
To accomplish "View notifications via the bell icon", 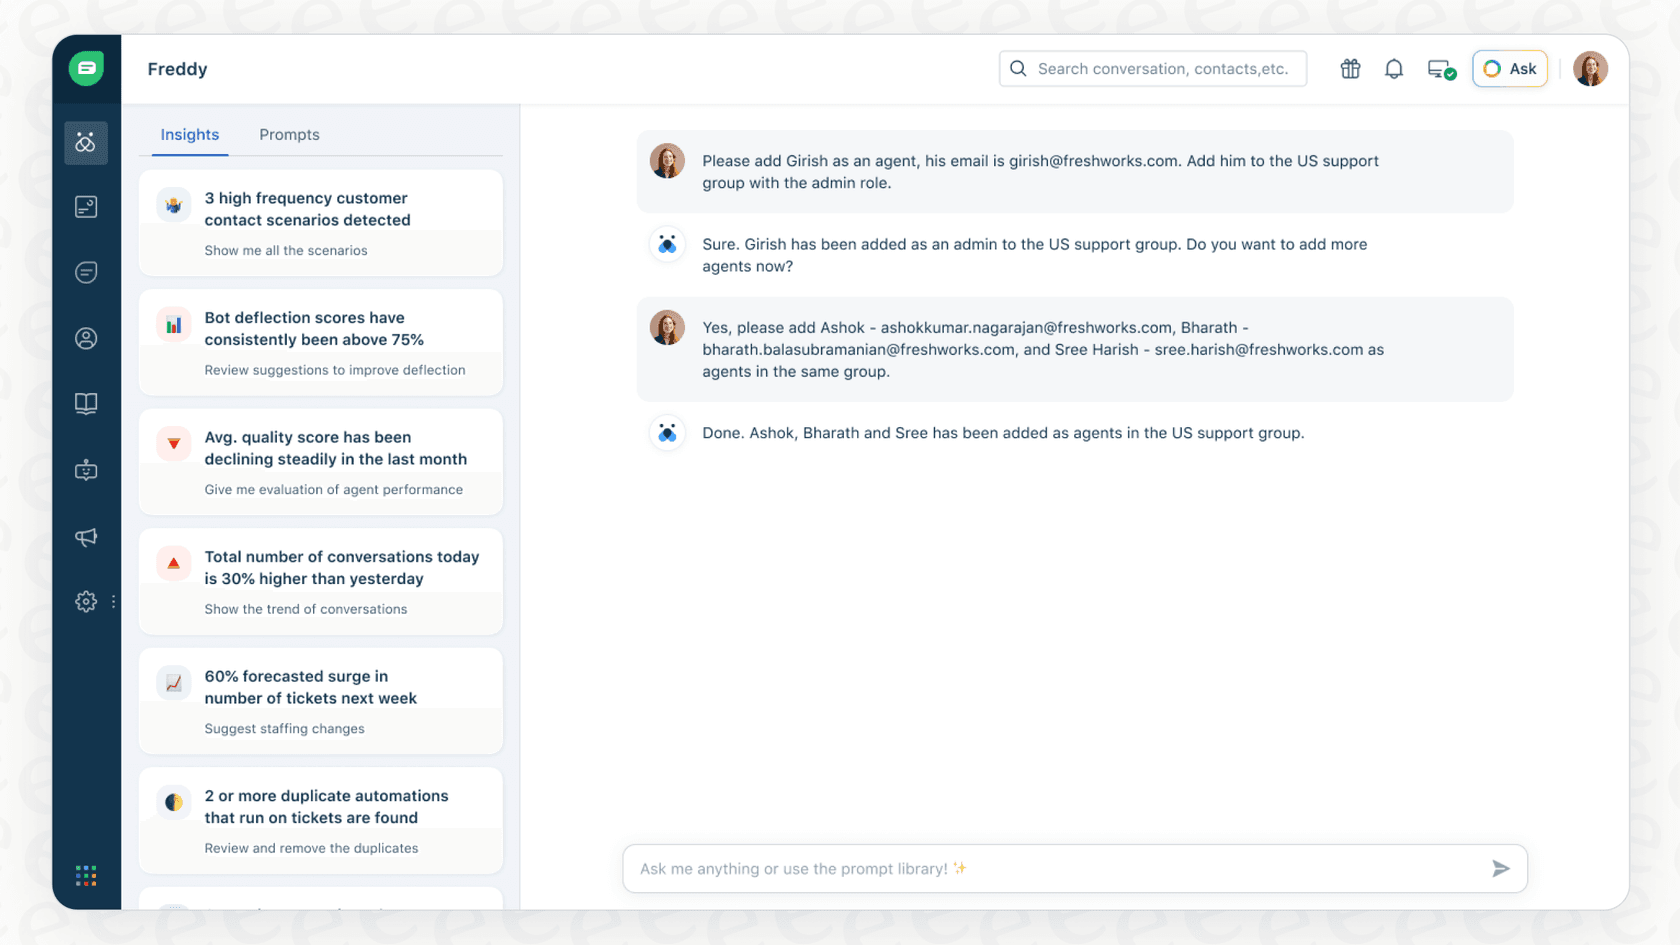I will pyautogui.click(x=1394, y=68).
